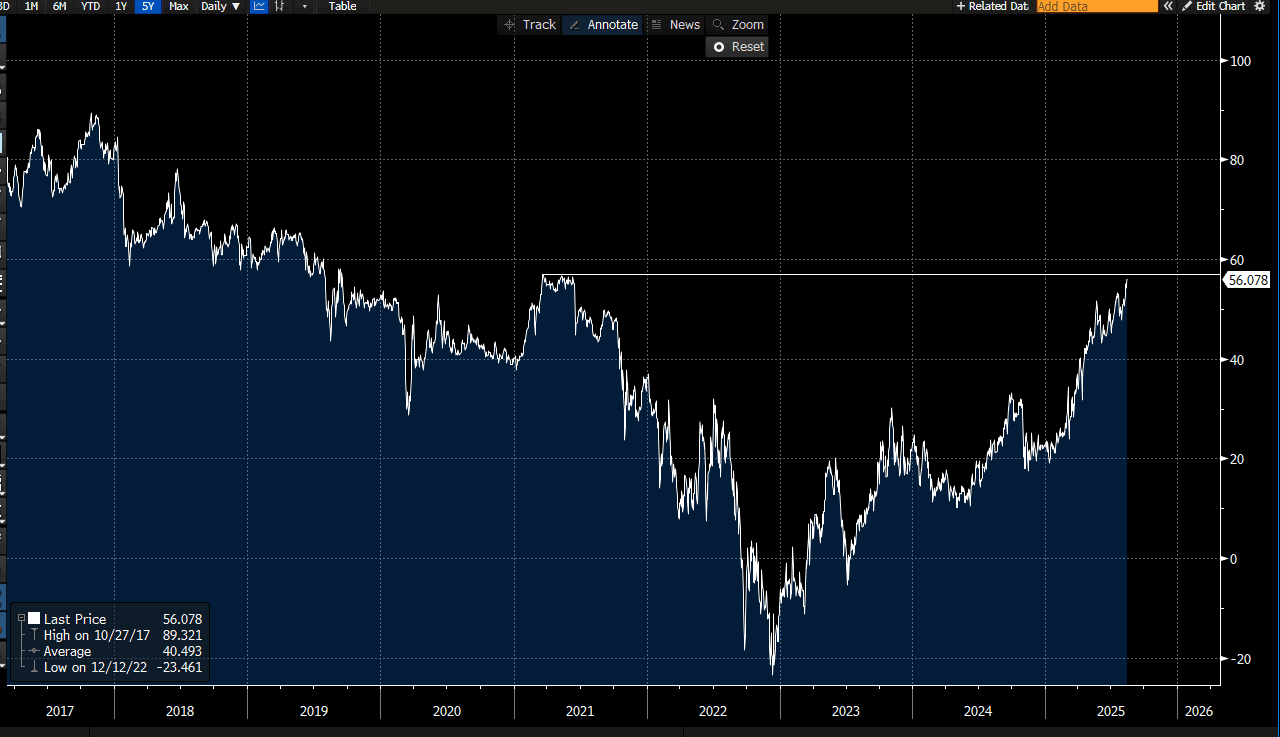Click the High marker icon in legend
The height and width of the screenshot is (737, 1280).
[34, 635]
